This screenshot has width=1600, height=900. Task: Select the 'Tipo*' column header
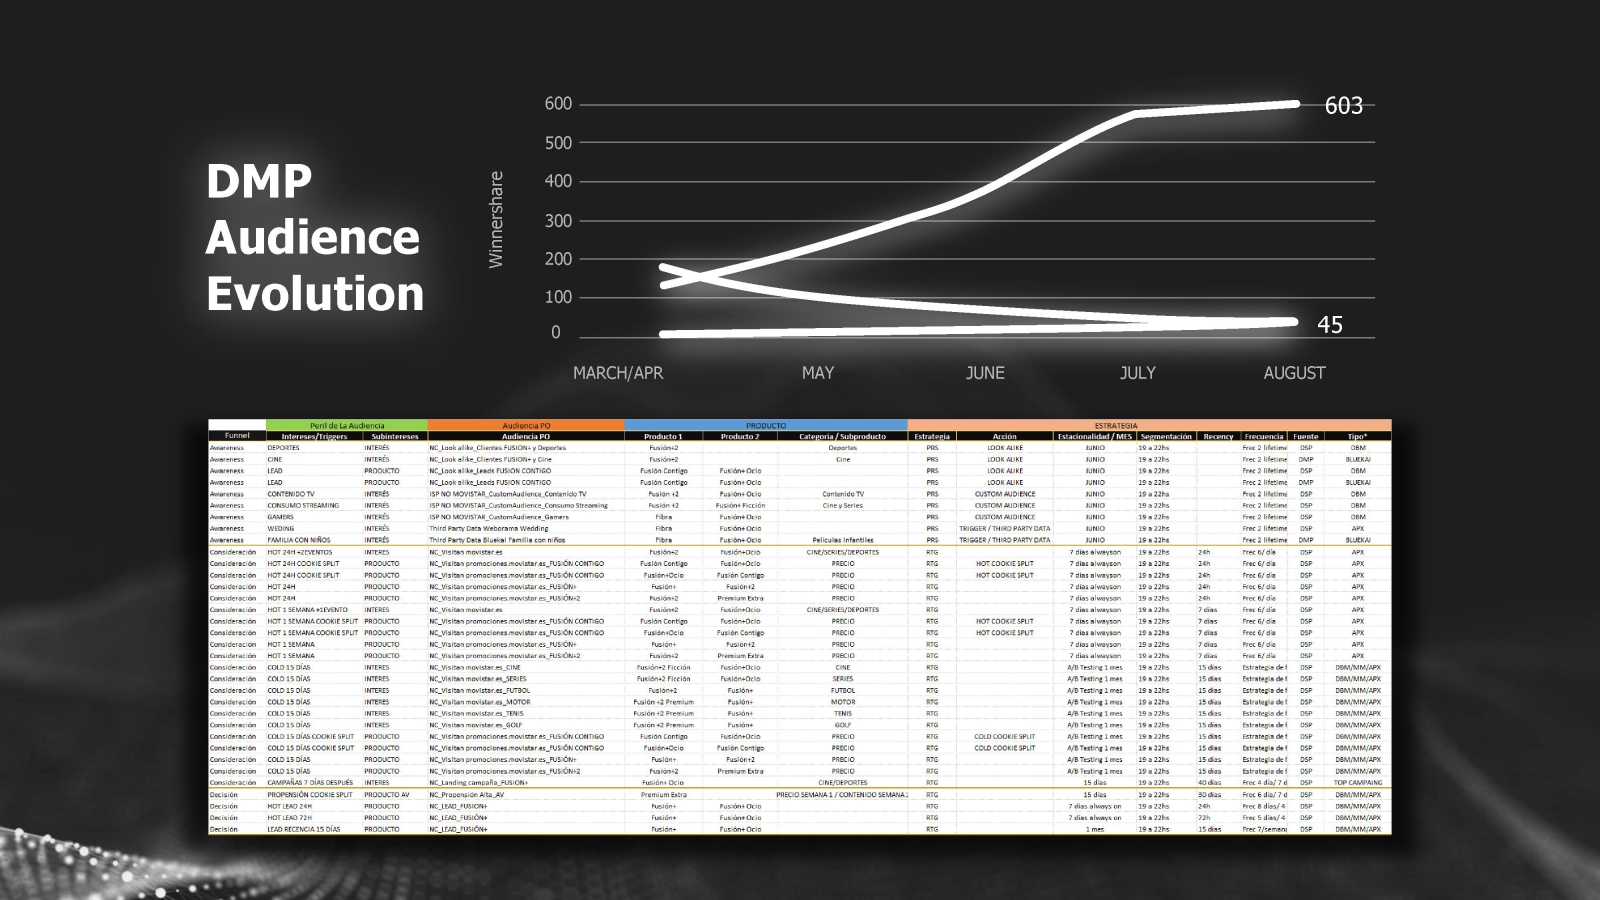1357,436
